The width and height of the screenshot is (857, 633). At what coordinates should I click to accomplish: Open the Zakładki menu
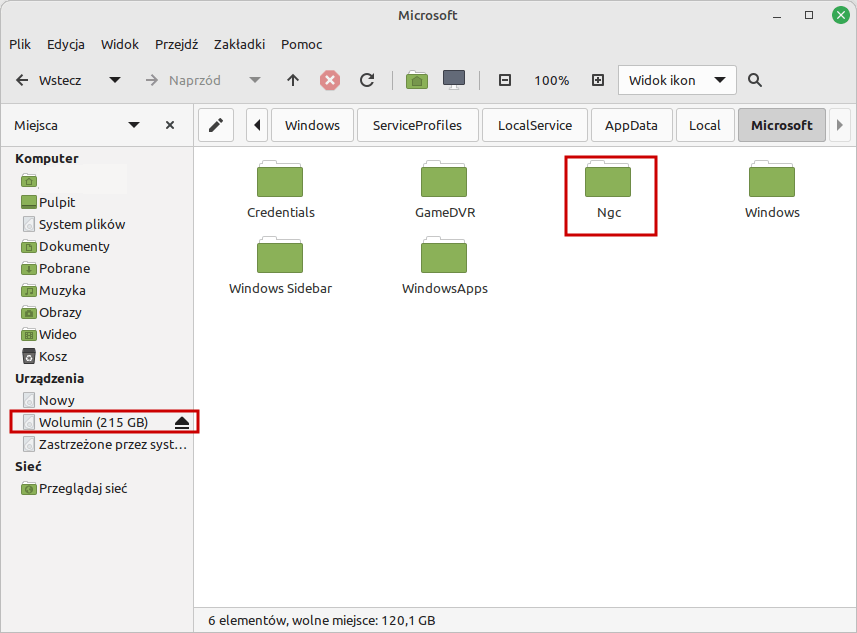click(x=239, y=44)
